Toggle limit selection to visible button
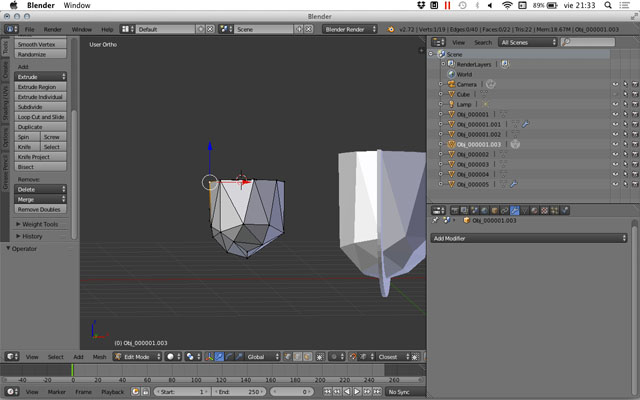640x400 pixels. pyautogui.click(x=320, y=357)
